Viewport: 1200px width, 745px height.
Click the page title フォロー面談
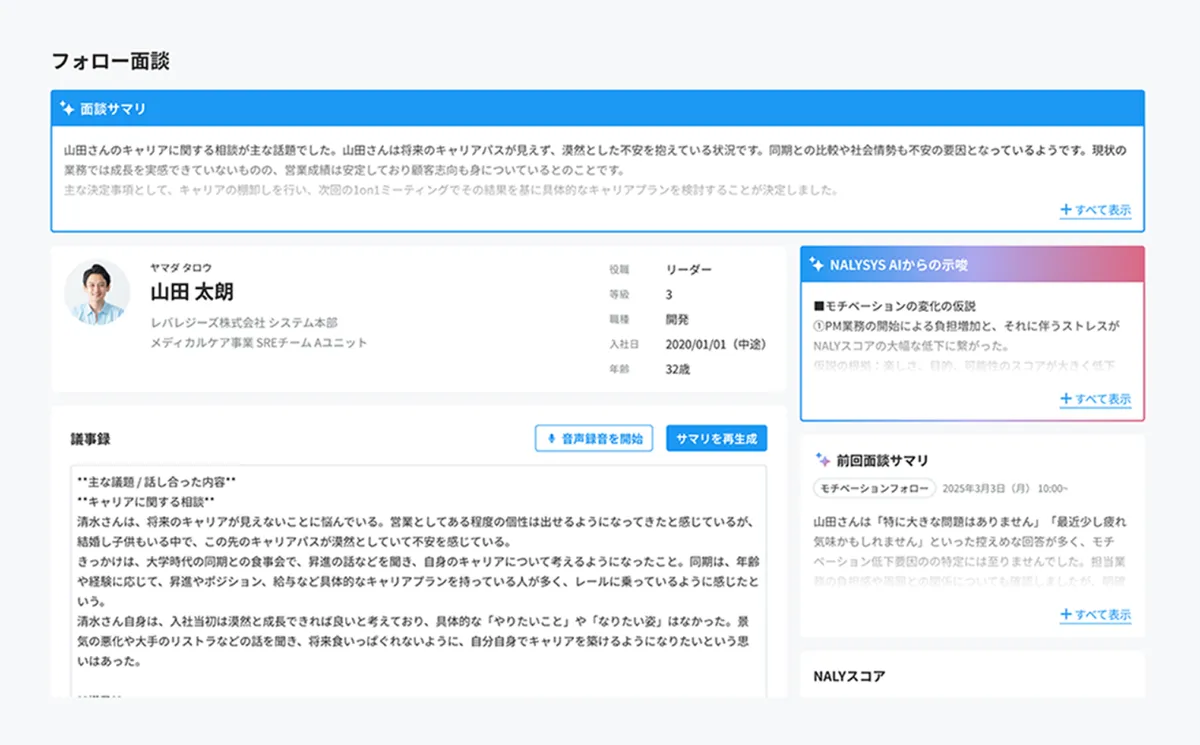111,61
